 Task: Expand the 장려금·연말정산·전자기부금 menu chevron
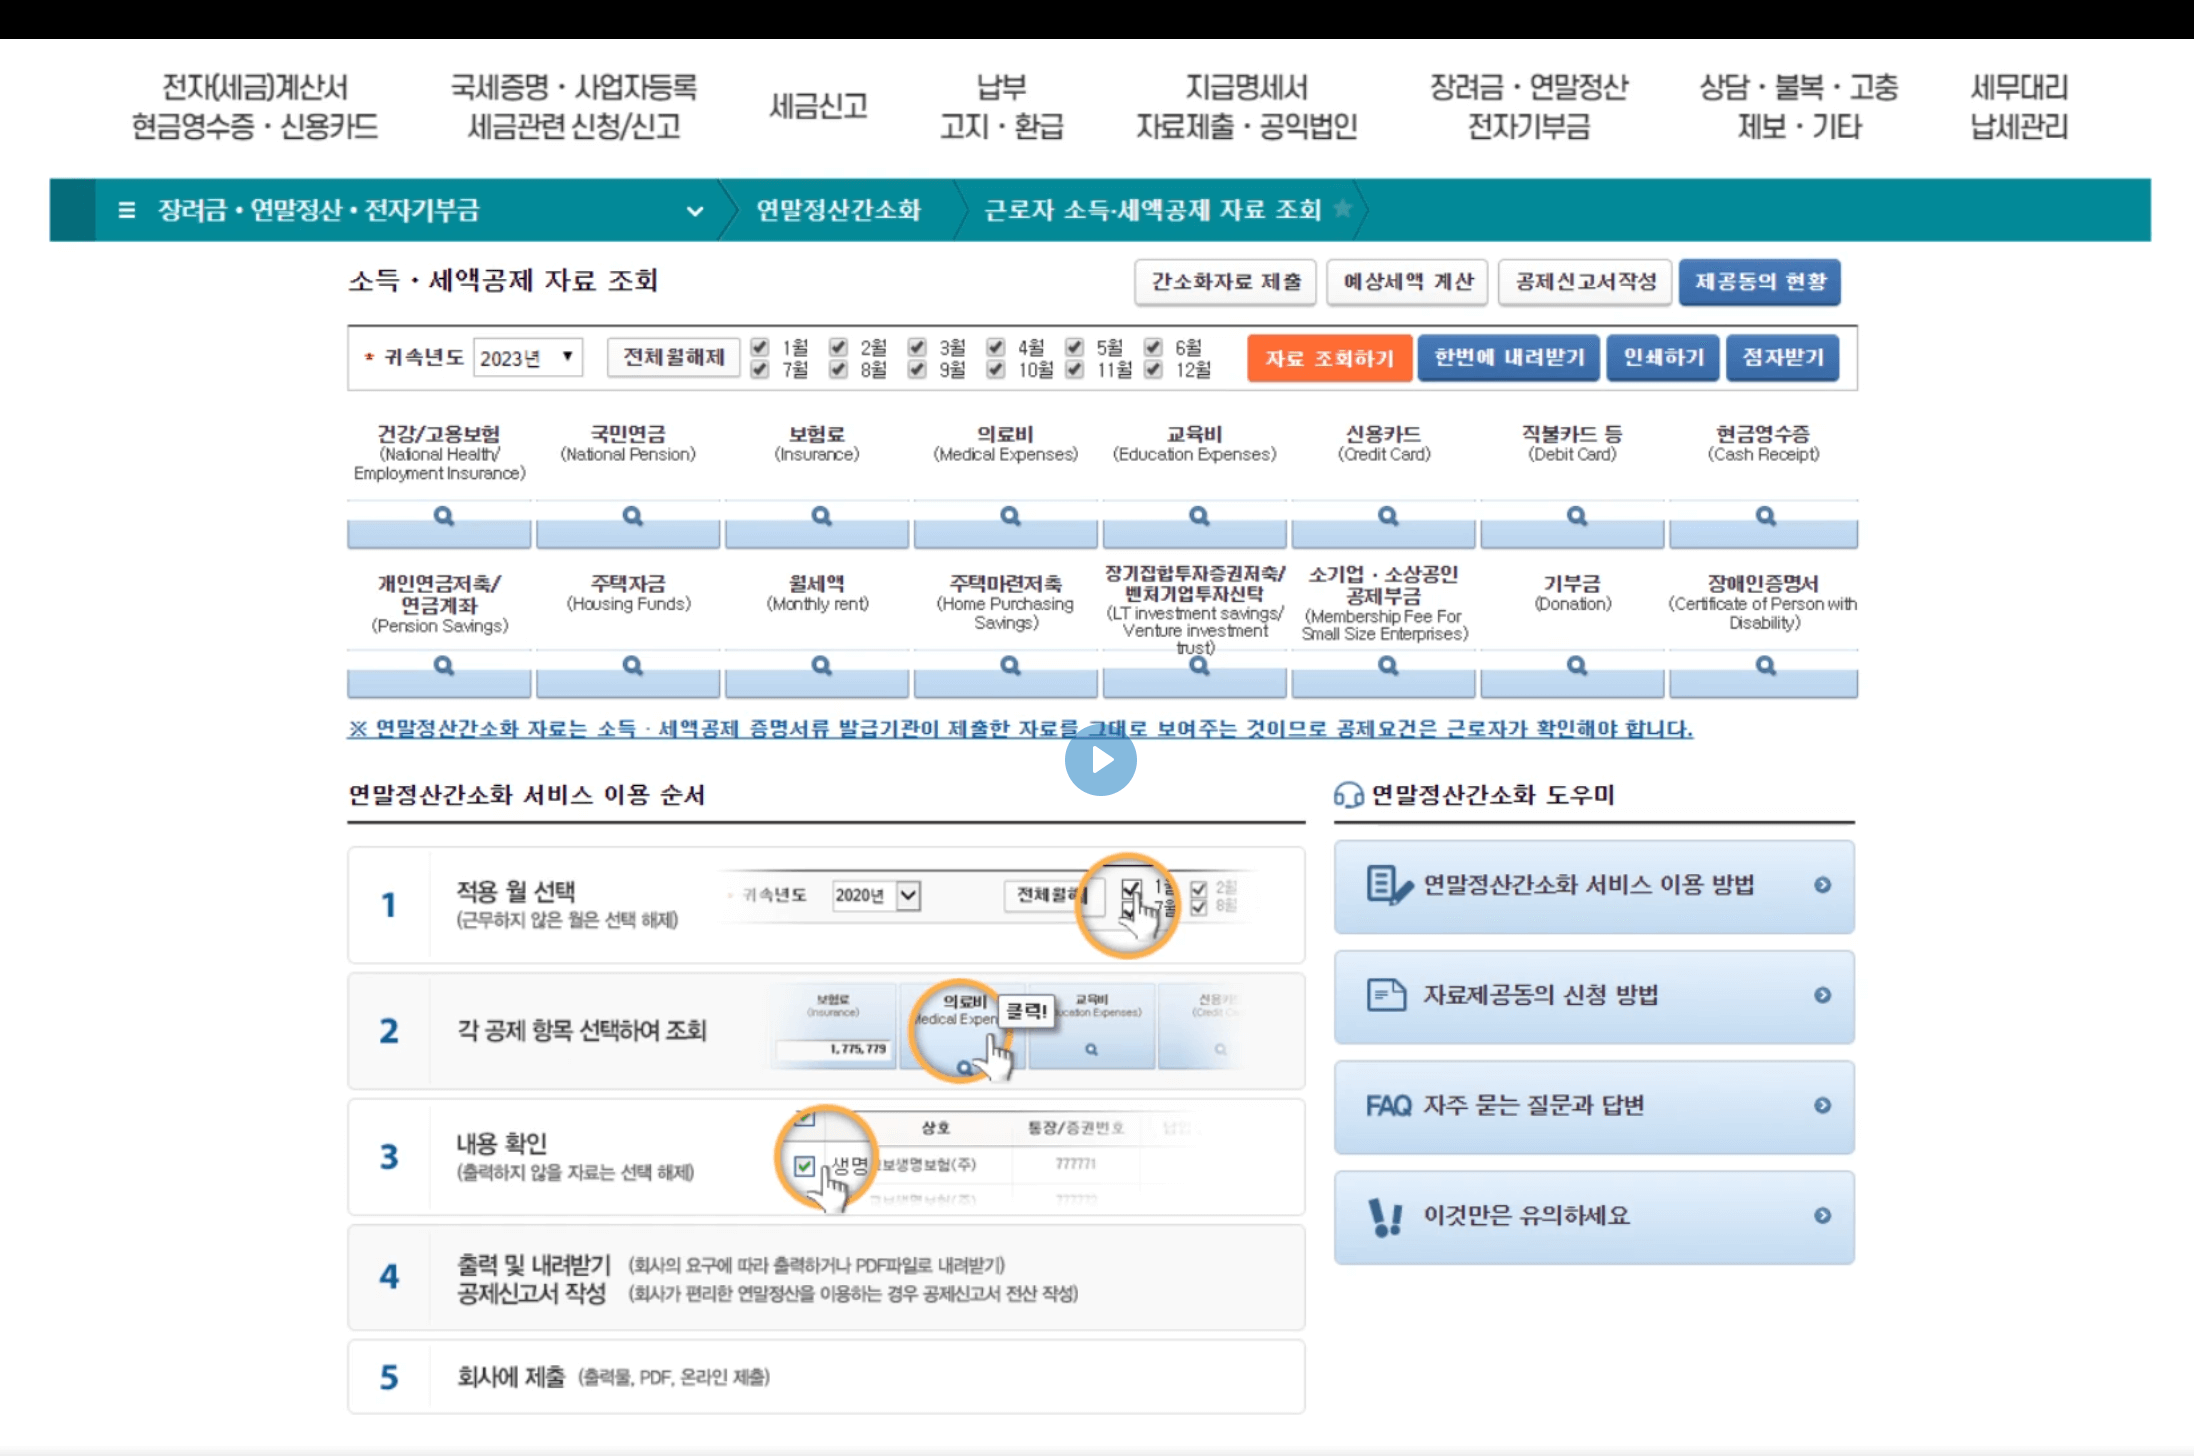[x=695, y=212]
